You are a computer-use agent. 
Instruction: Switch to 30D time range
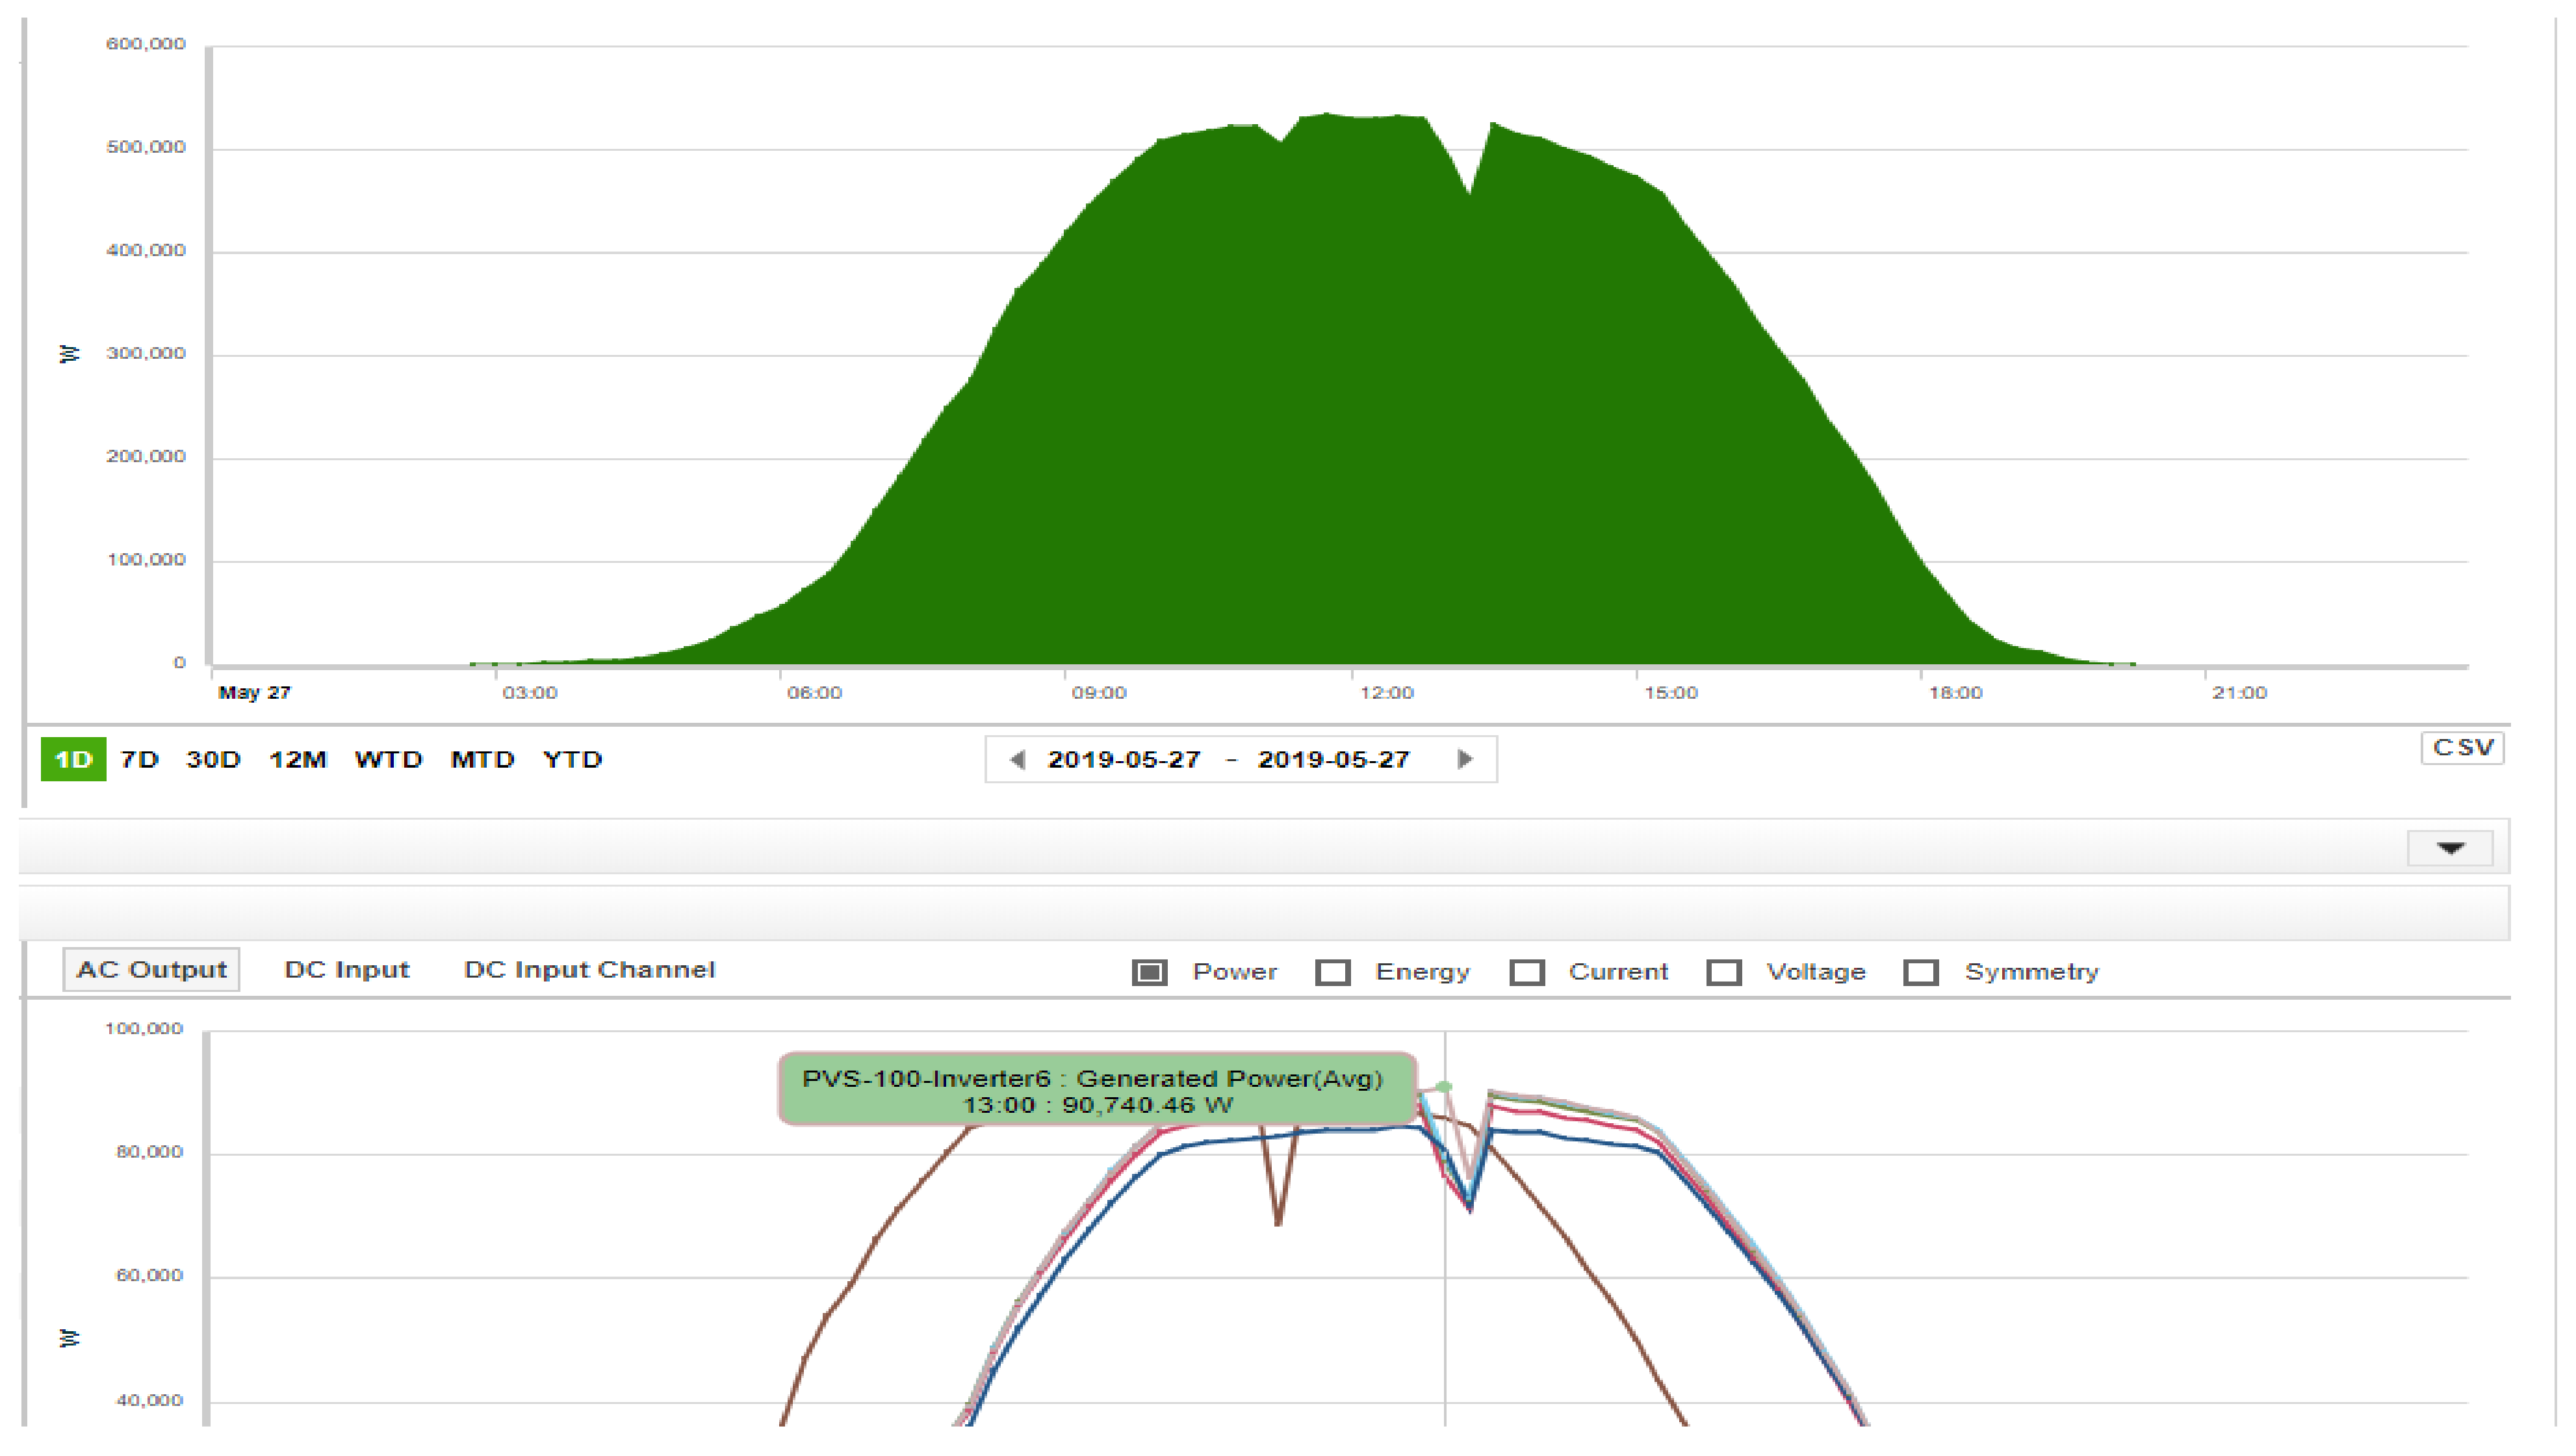pos(213,759)
